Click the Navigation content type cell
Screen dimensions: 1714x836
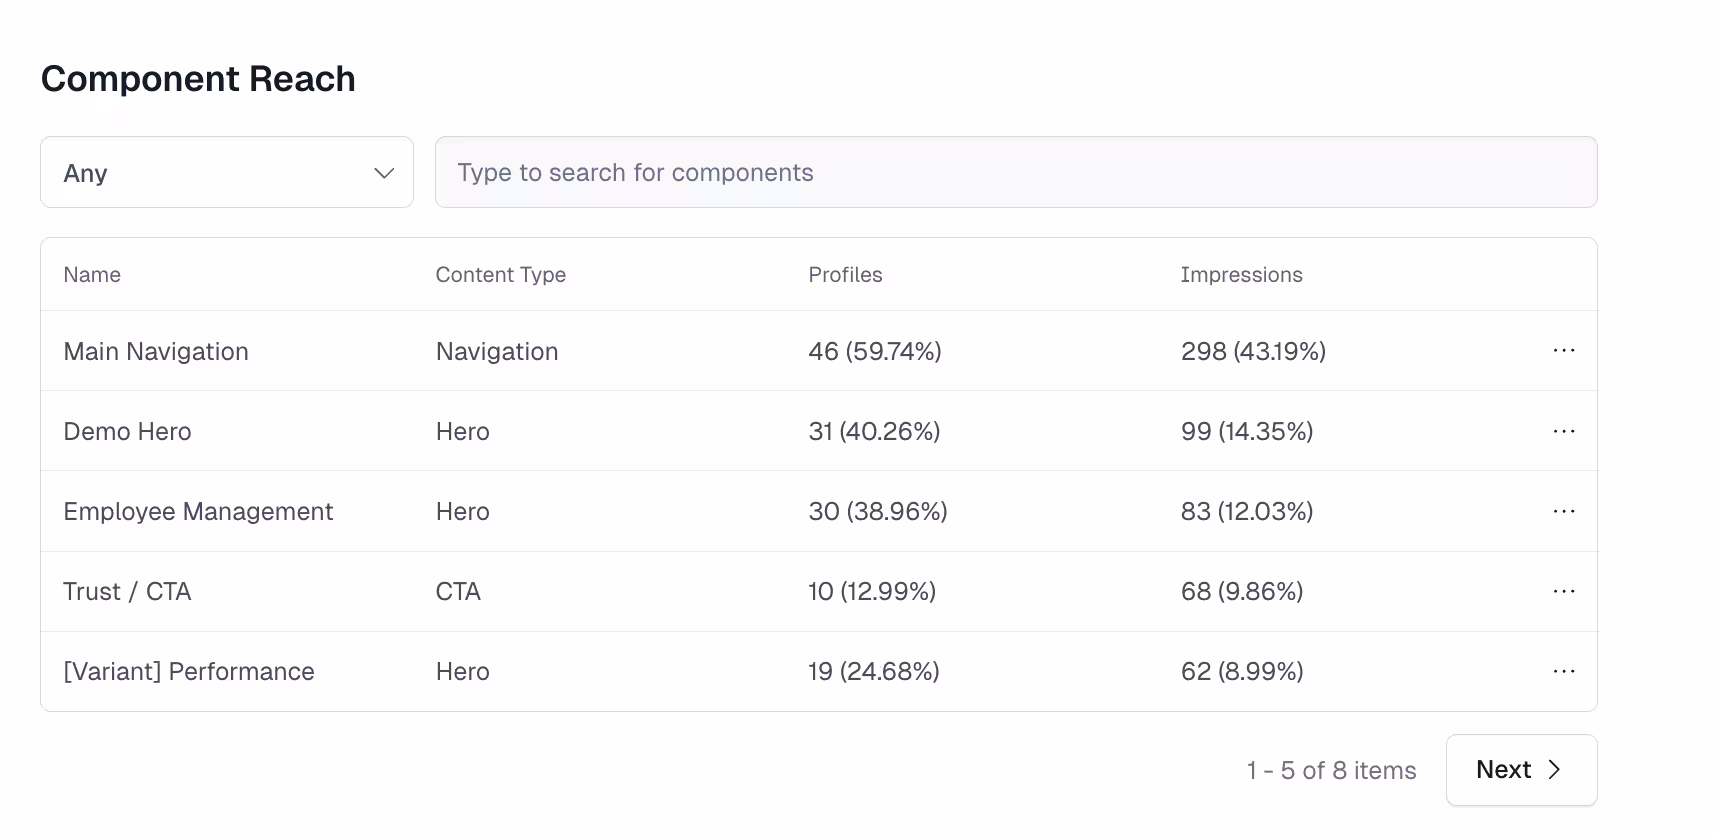click(x=497, y=351)
